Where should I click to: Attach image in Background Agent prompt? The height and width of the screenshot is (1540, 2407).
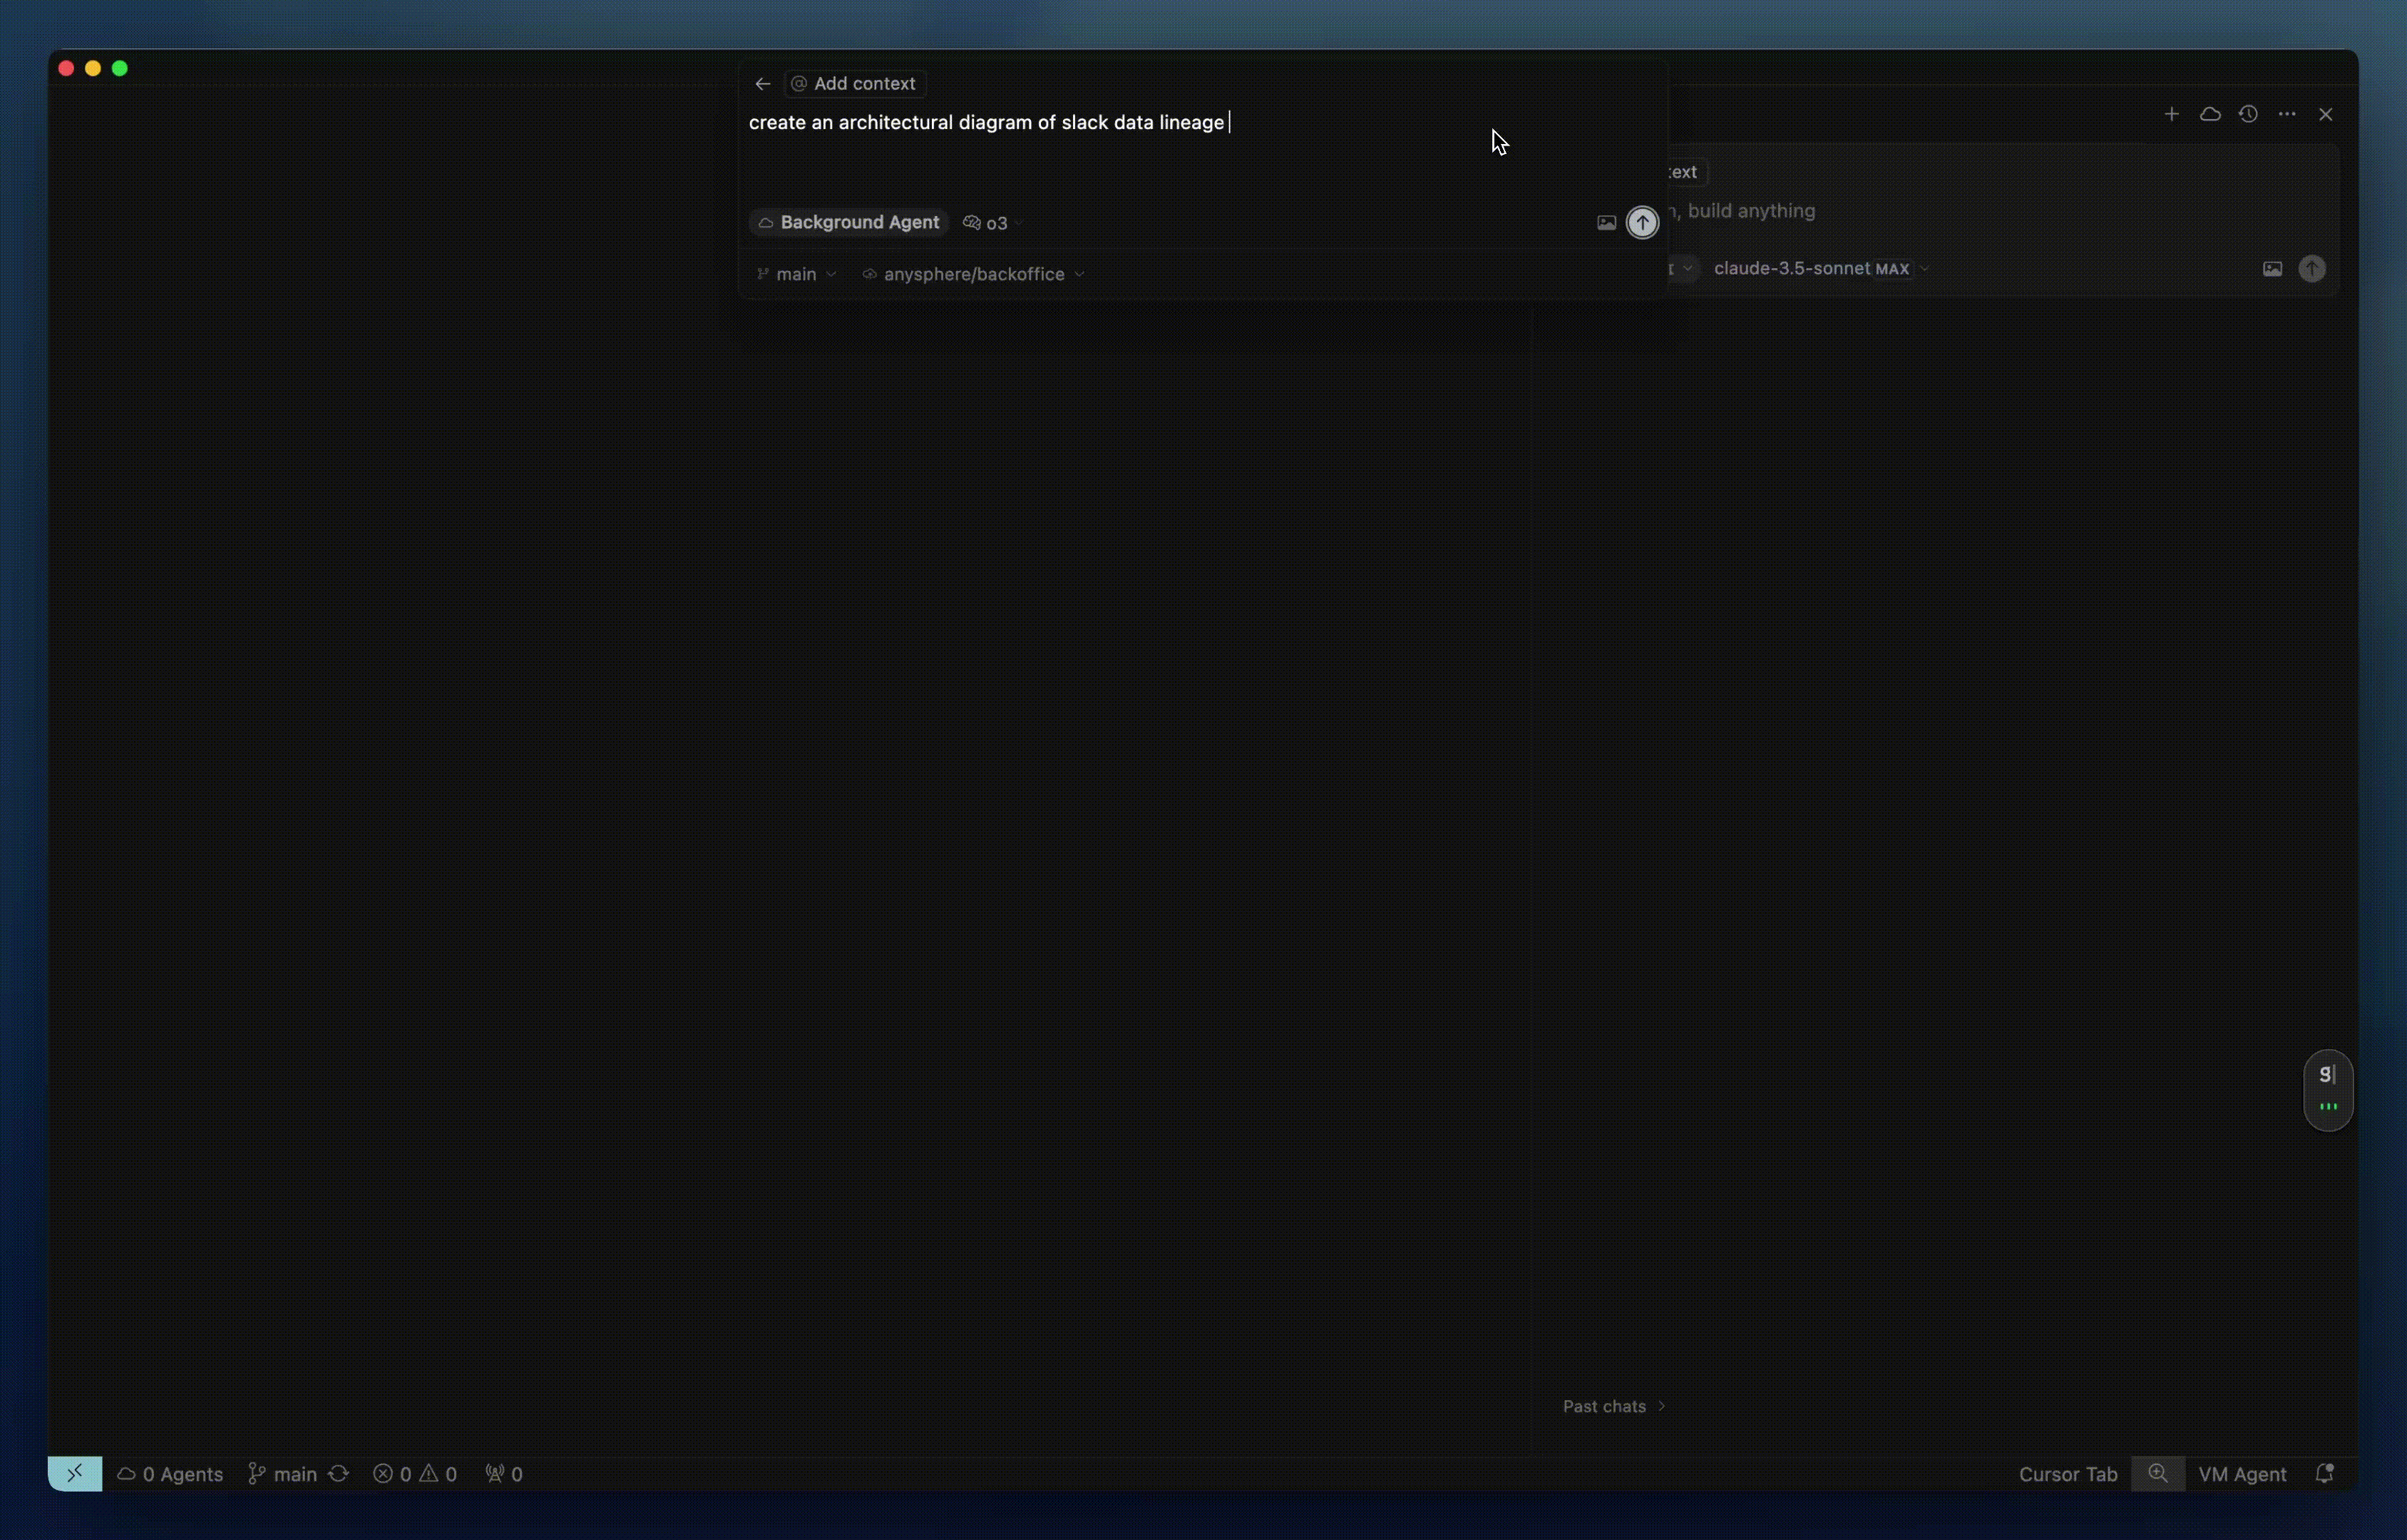tap(1606, 223)
